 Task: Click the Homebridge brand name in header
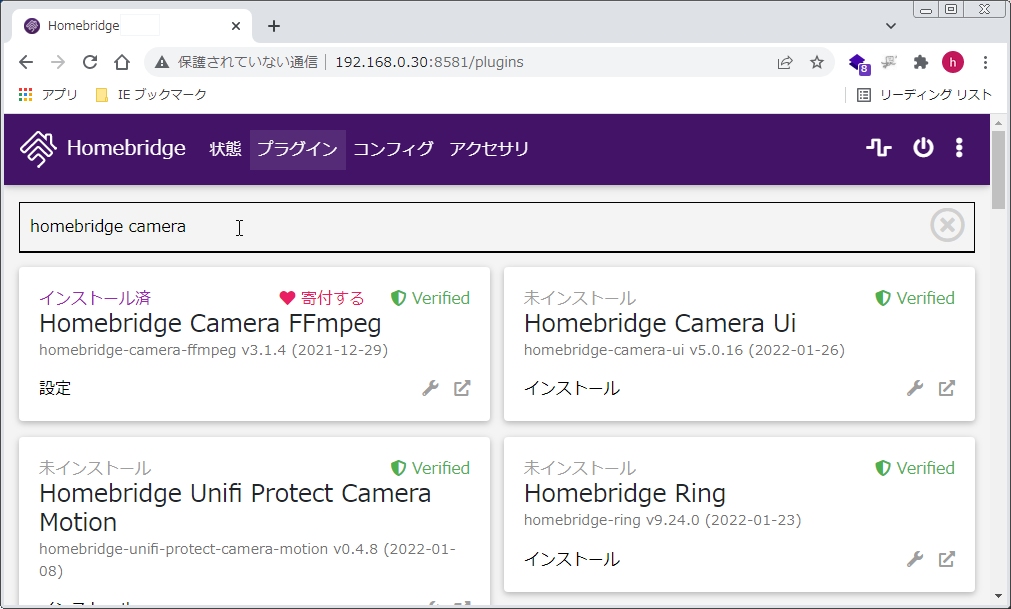[126, 148]
